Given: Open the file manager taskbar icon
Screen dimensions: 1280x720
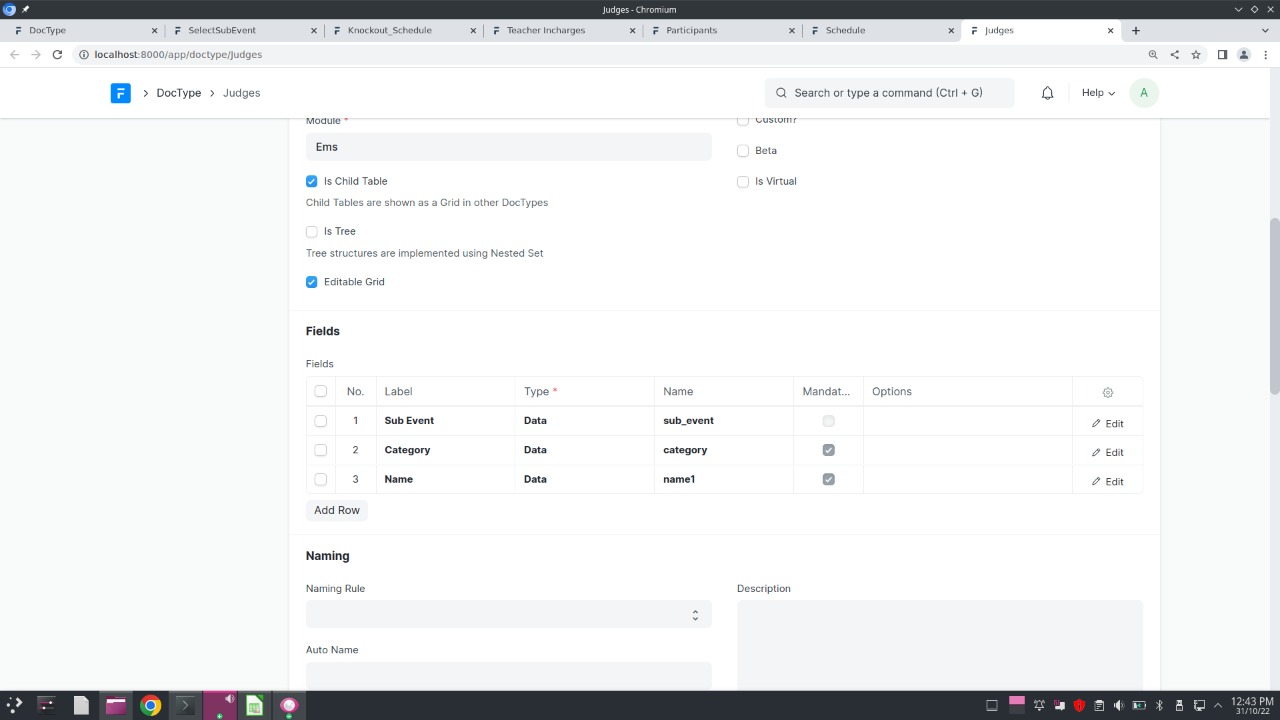Looking at the screenshot, I should pos(115,705).
